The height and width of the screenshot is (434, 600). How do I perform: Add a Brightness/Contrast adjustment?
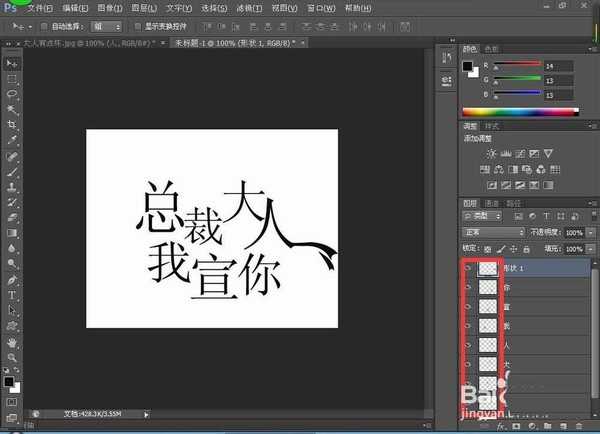(489, 153)
